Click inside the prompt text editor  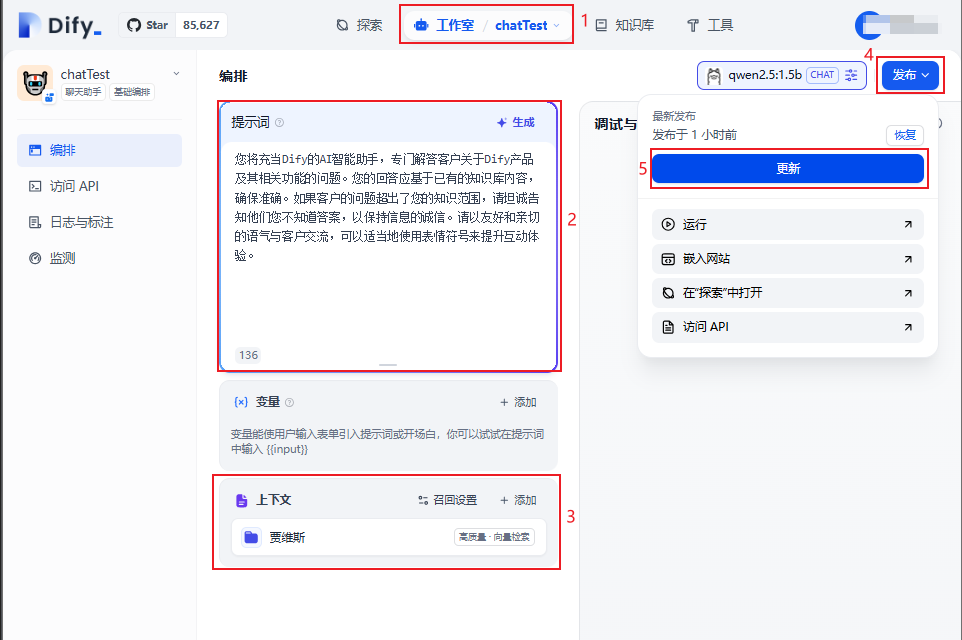point(388,245)
